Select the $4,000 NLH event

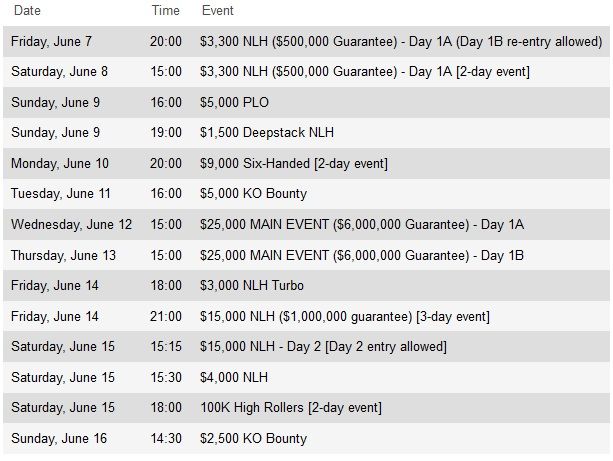click(x=234, y=377)
